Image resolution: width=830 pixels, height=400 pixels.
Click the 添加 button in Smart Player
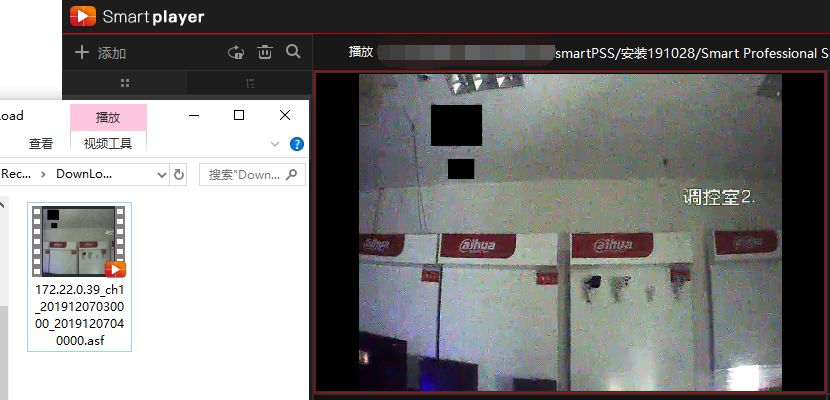[111, 53]
